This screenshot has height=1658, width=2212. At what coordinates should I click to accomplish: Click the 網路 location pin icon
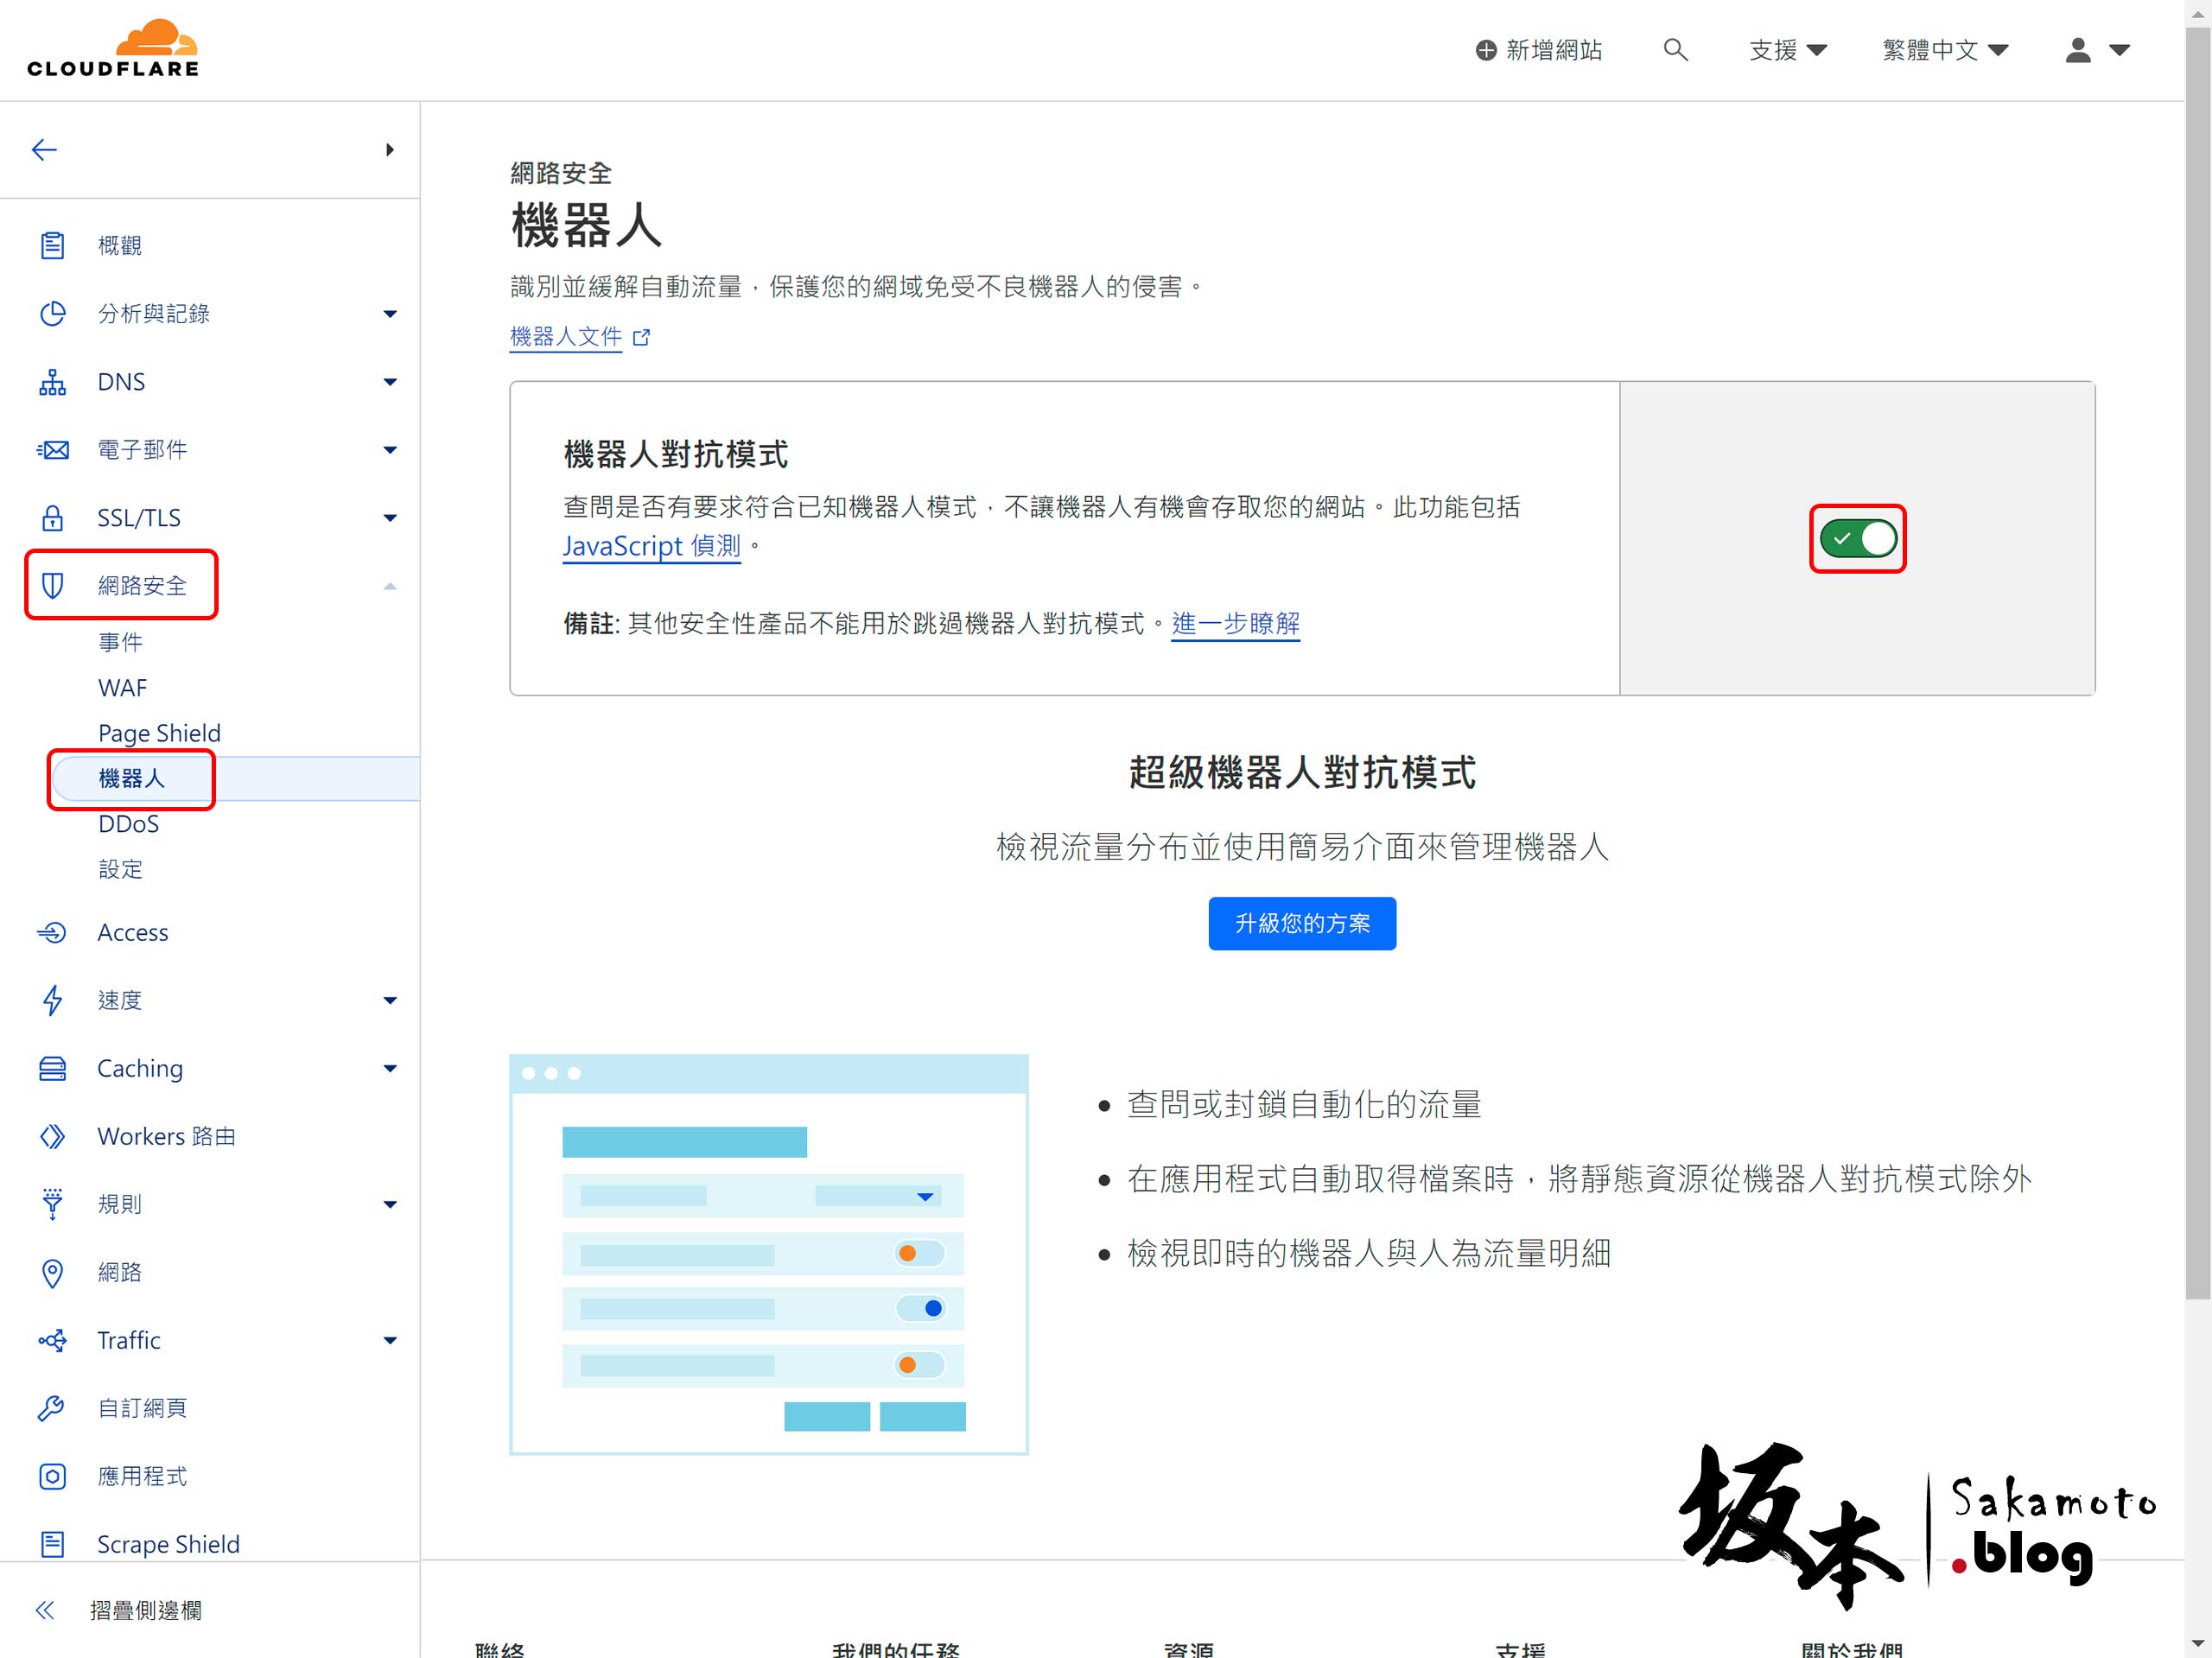53,1273
